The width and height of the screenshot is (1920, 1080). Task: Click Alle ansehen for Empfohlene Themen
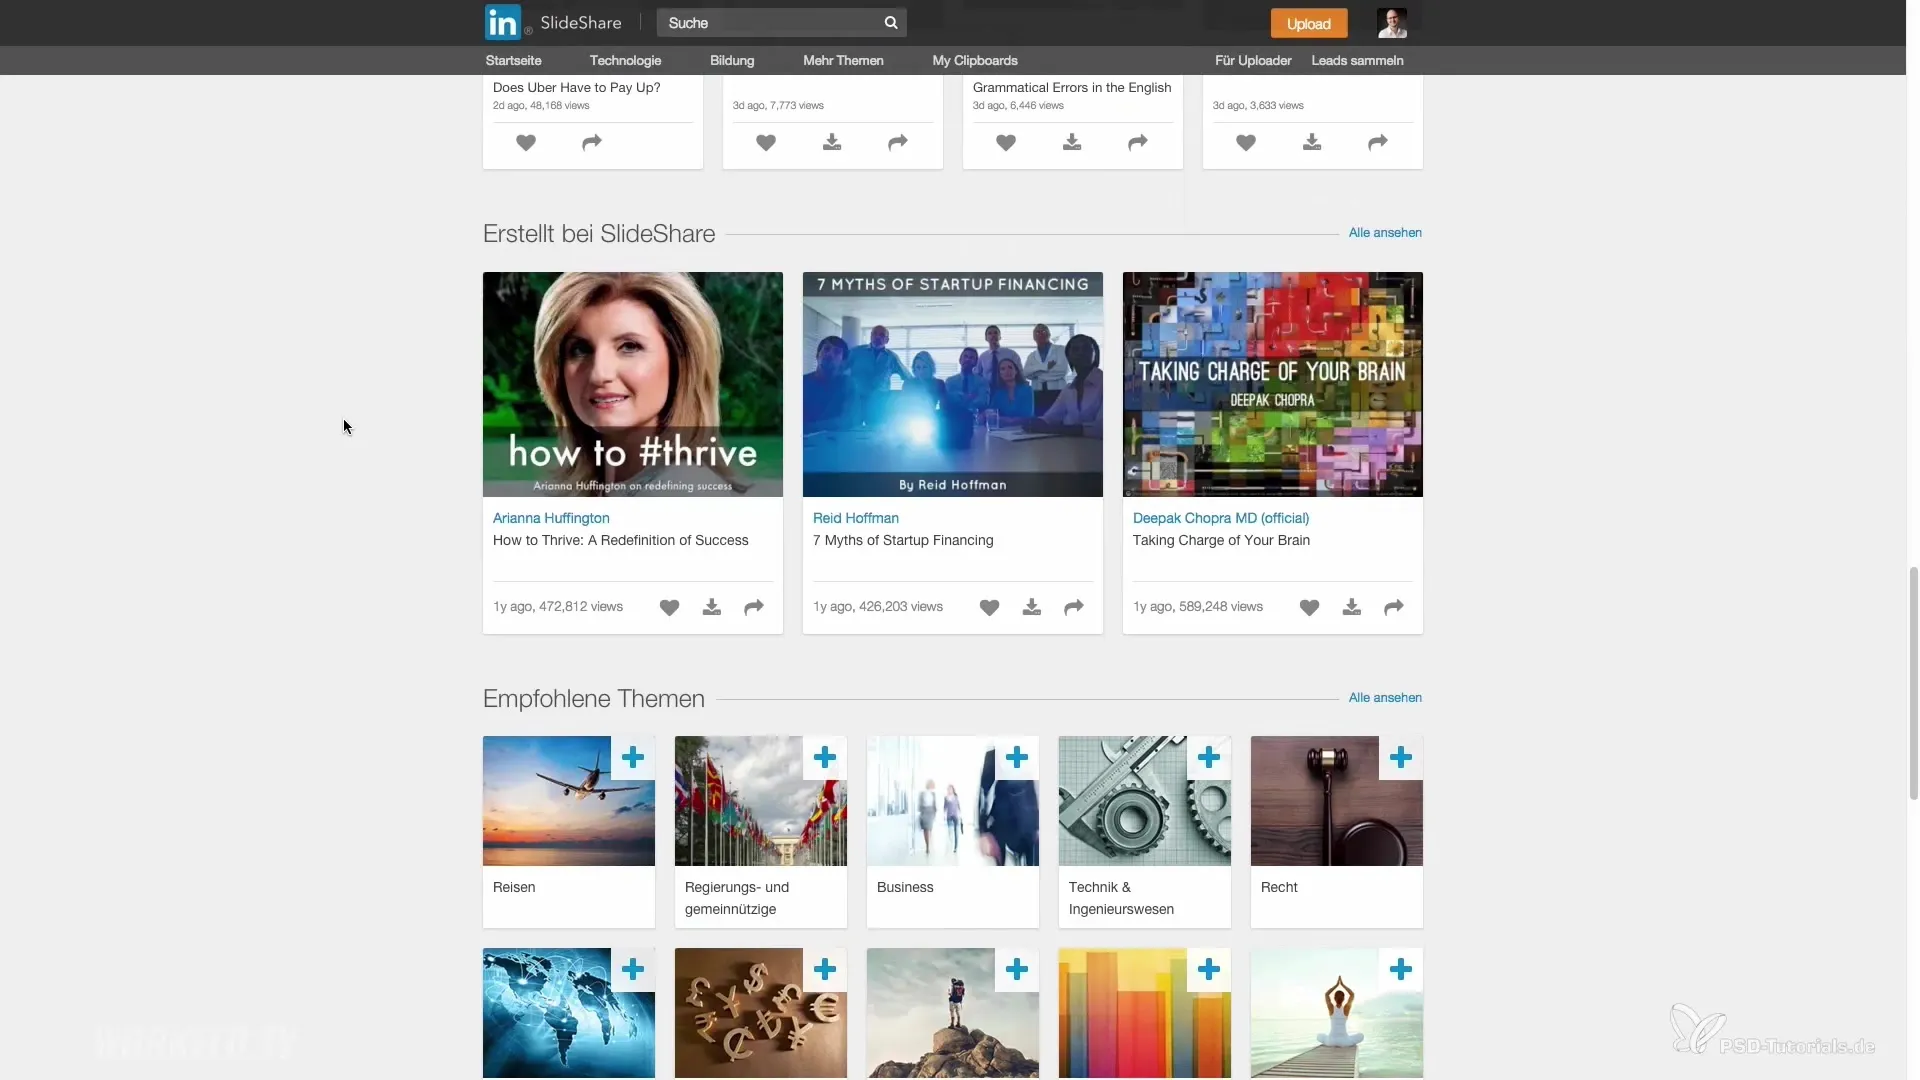pyautogui.click(x=1385, y=698)
